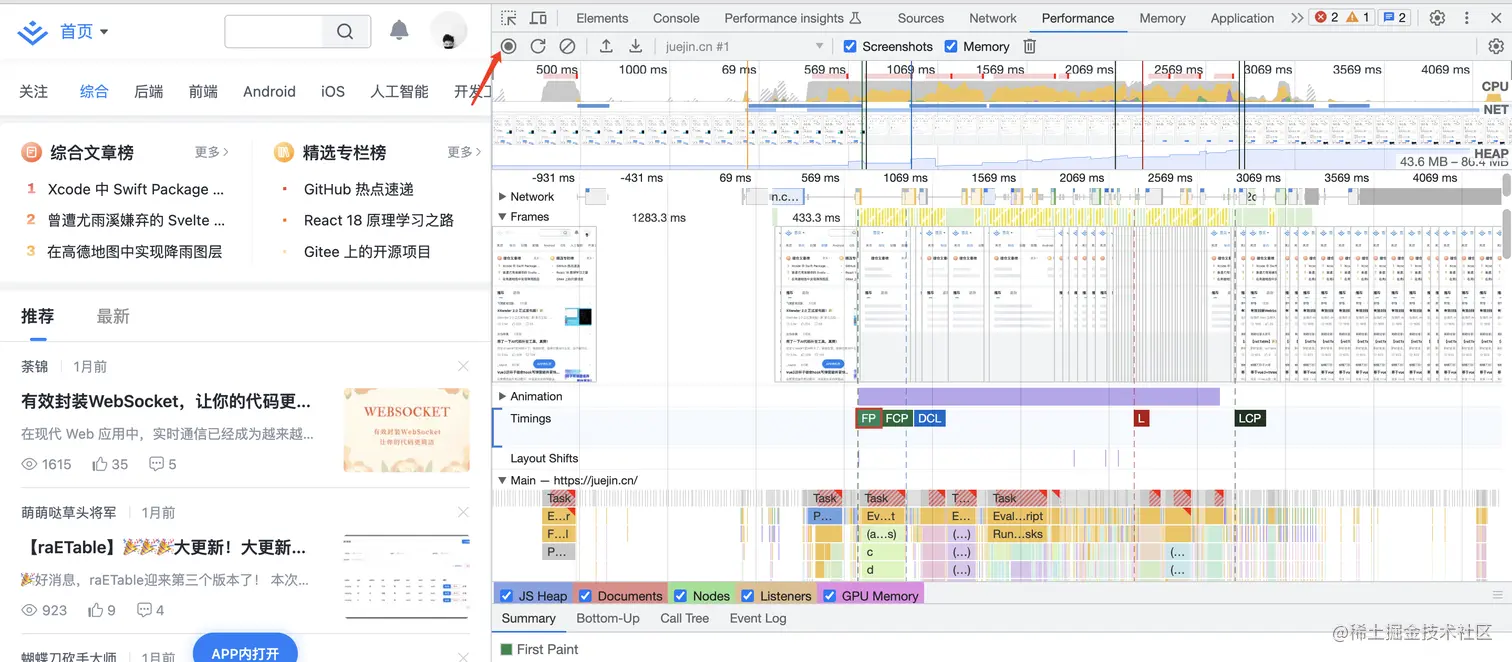Expand the Animation track
Image resolution: width=1512 pixels, height=662 pixels.
pyautogui.click(x=503, y=397)
